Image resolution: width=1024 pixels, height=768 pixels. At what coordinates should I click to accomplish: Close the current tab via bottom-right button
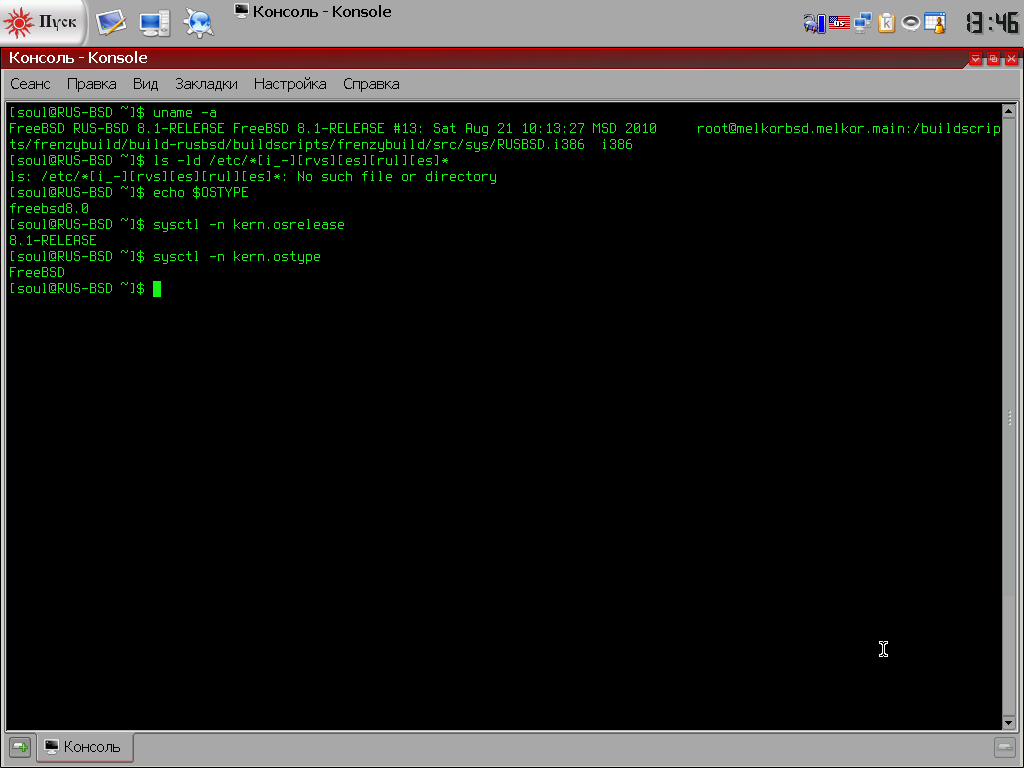pyautogui.click(x=1004, y=746)
